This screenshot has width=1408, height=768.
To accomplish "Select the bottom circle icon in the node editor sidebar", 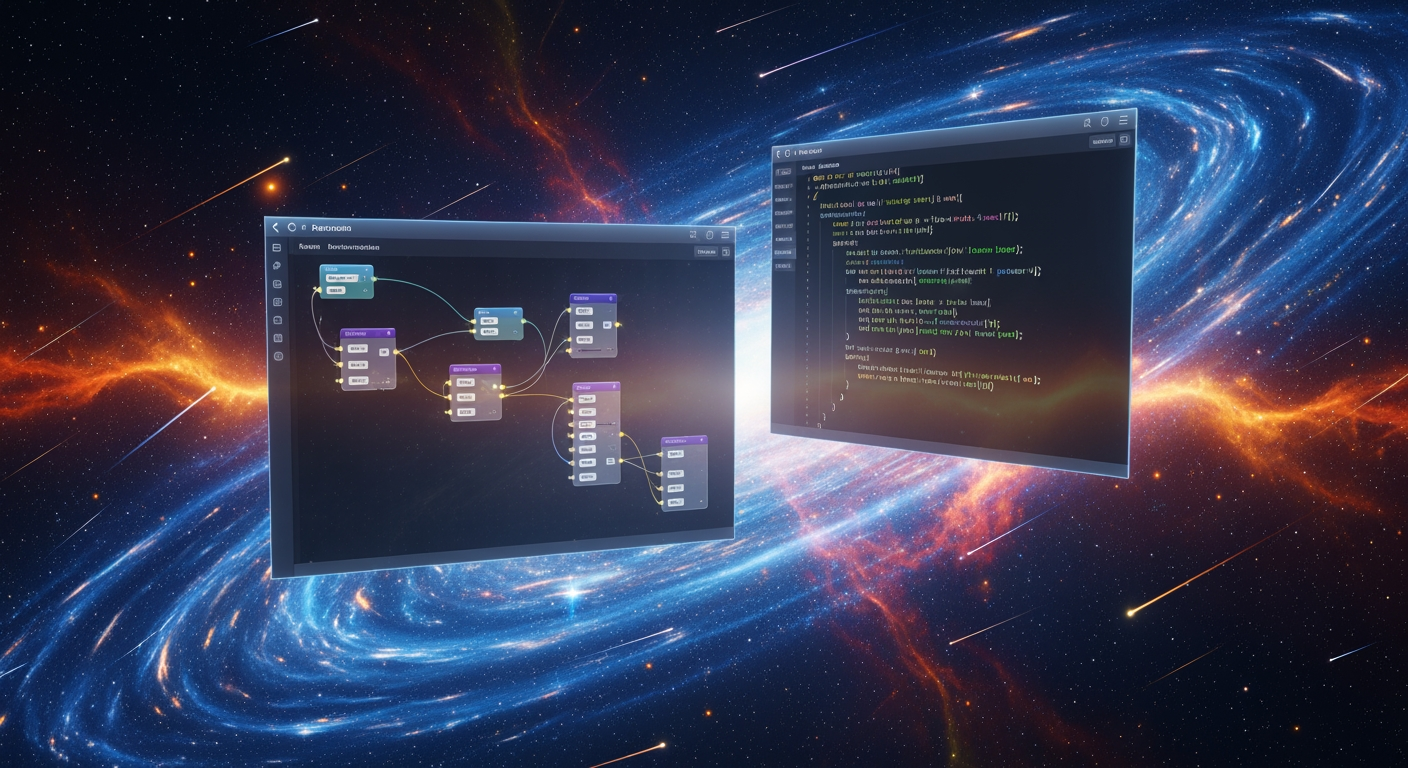I will click(278, 356).
